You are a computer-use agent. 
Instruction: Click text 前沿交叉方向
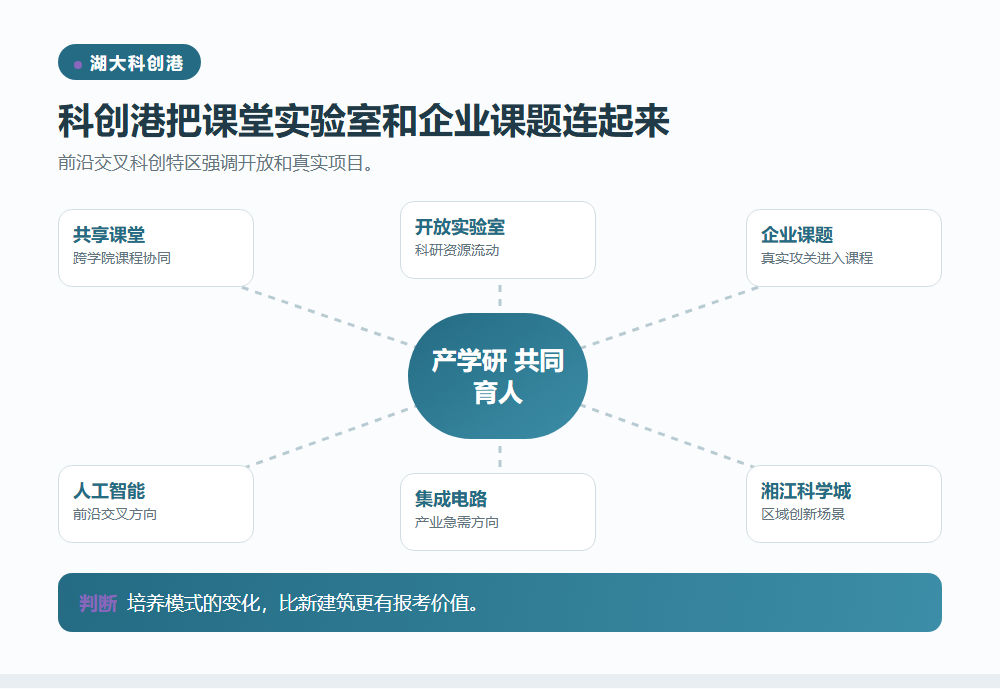[115, 514]
